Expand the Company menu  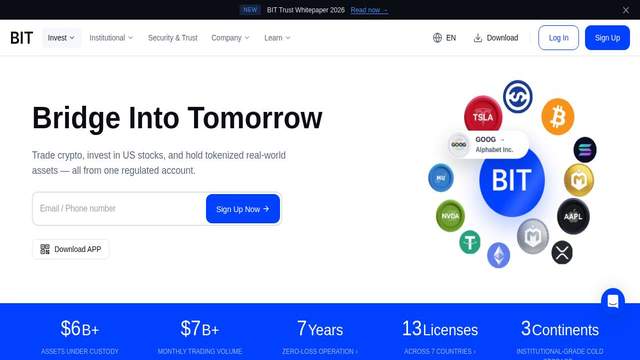[230, 38]
